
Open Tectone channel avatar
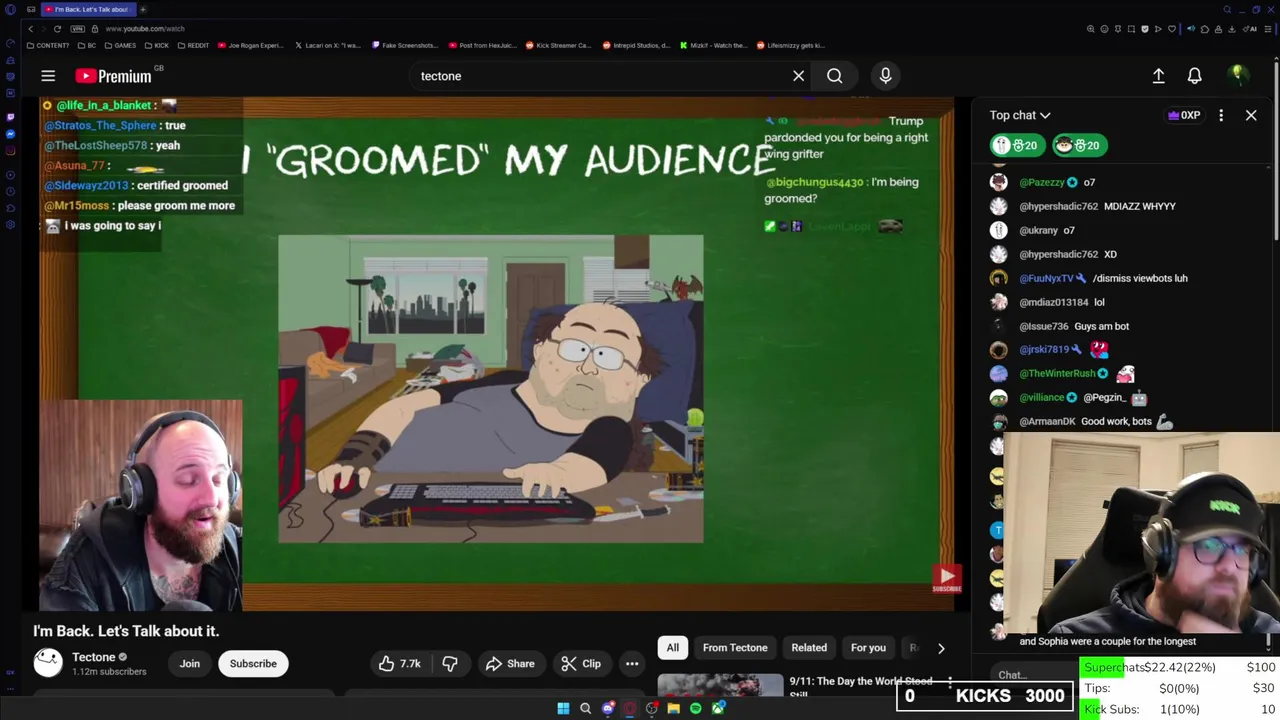coord(48,662)
